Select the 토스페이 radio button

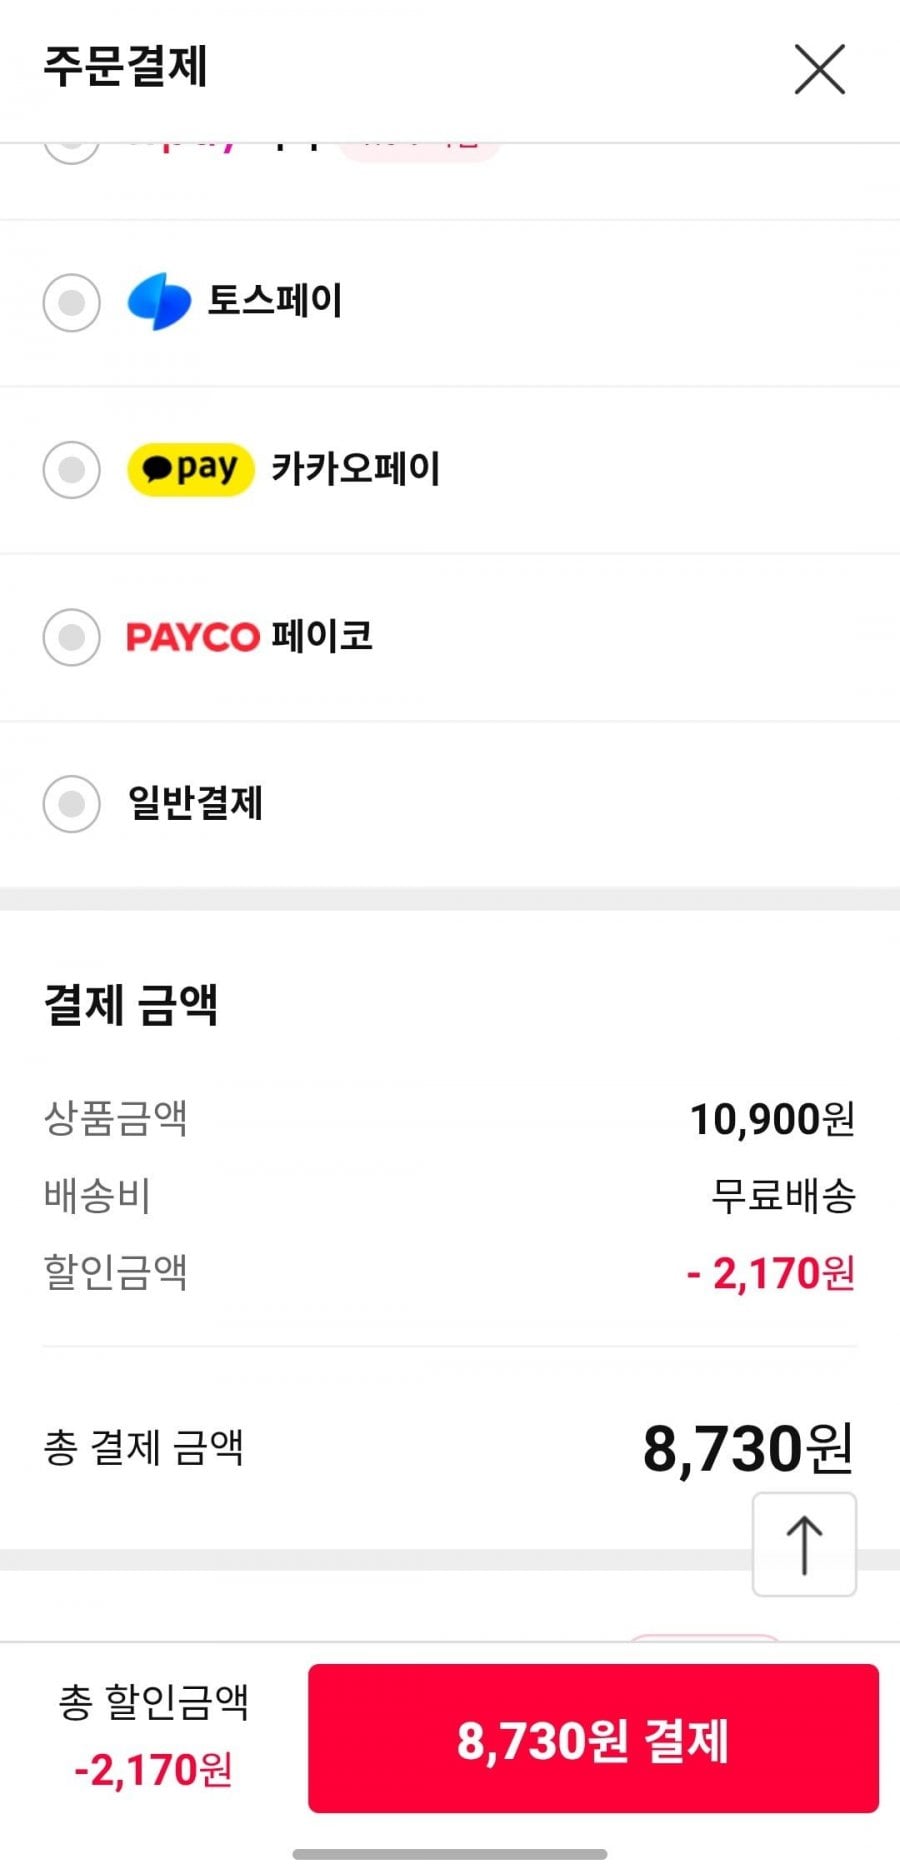pyautogui.click(x=72, y=302)
